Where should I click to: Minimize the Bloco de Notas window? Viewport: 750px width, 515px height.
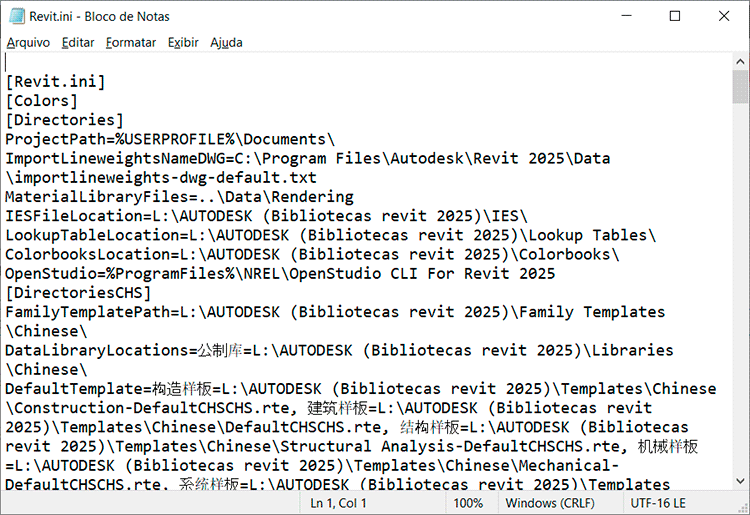(627, 16)
